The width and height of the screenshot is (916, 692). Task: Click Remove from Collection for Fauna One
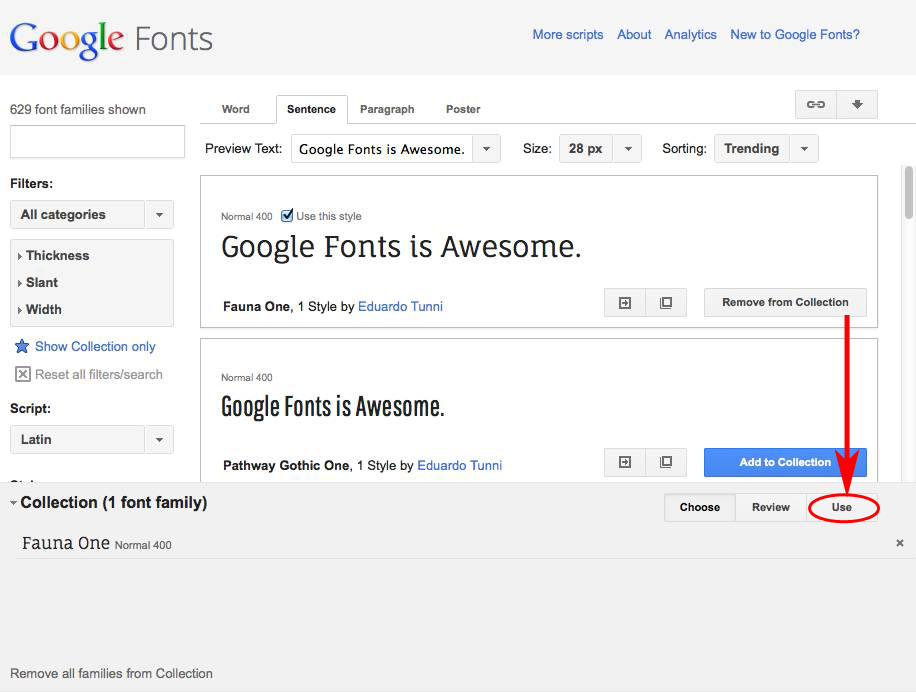tap(785, 302)
